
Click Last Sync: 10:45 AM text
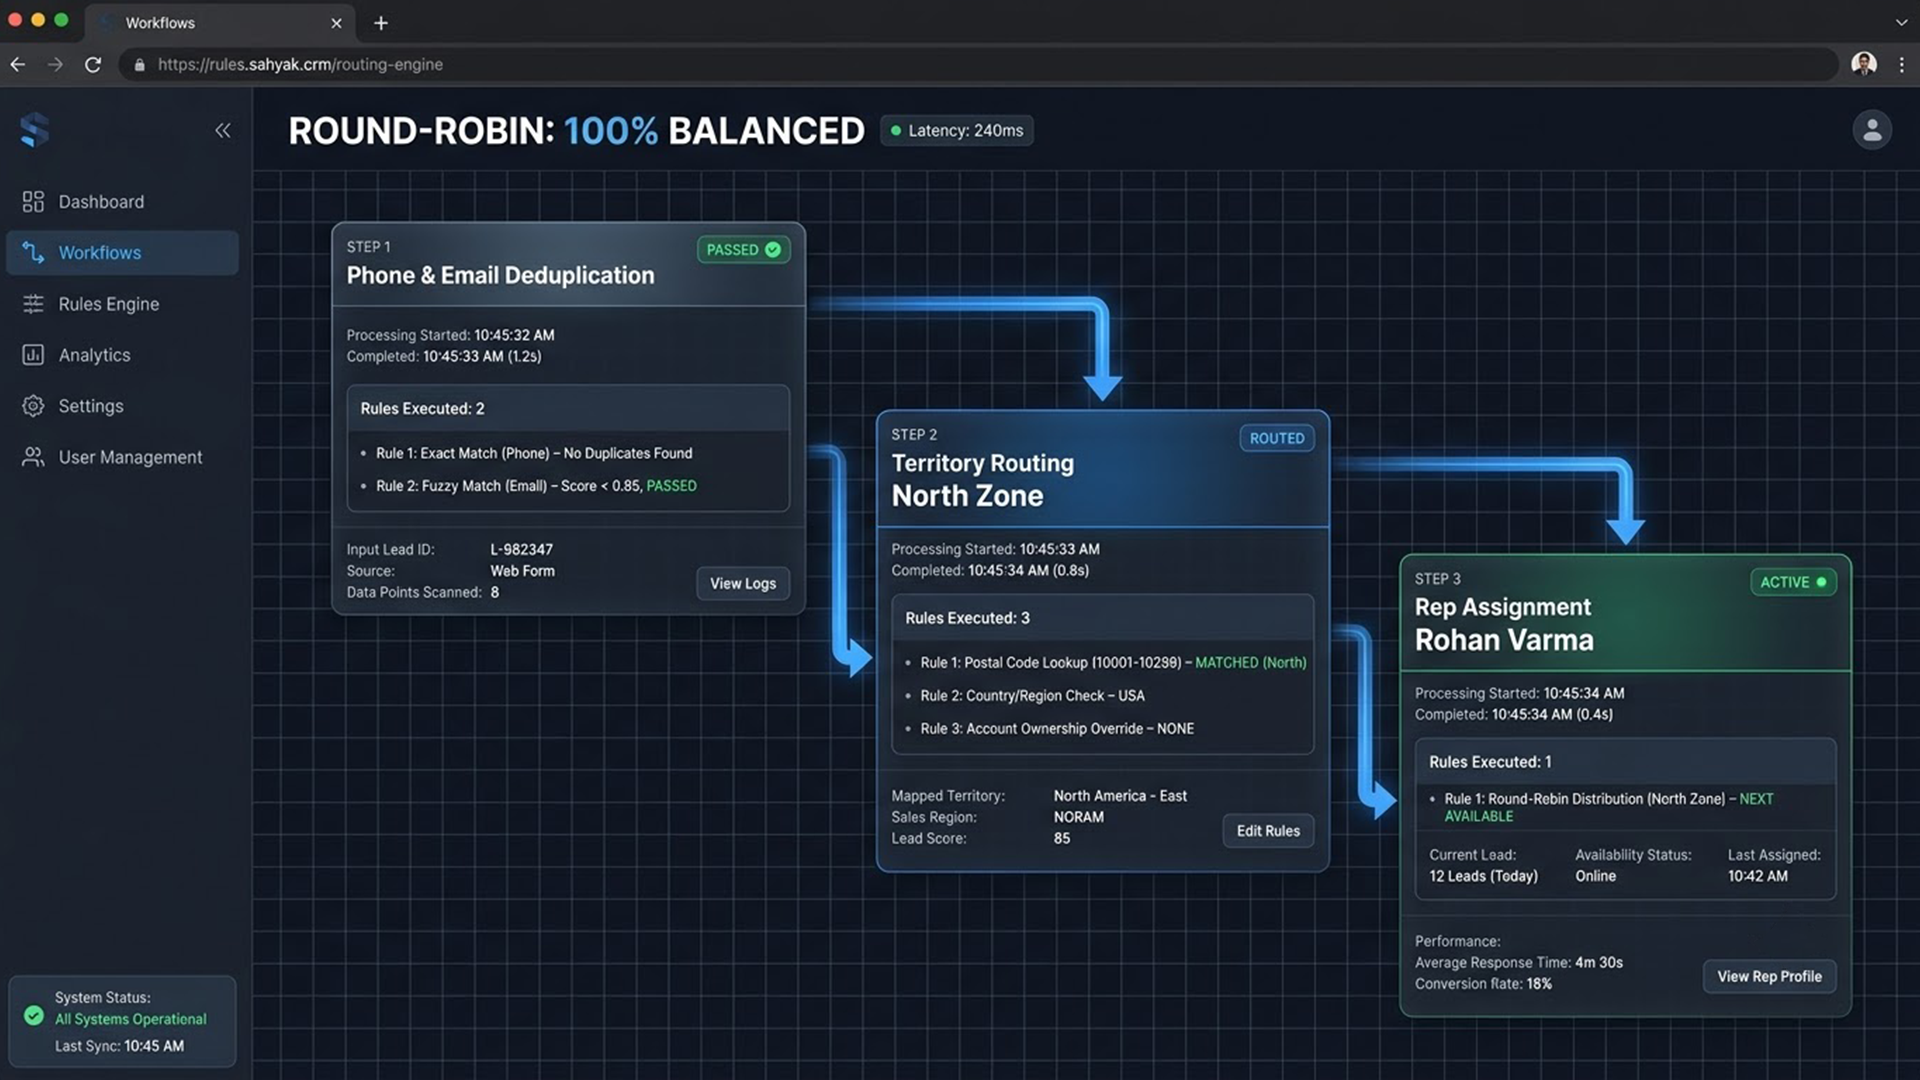(x=119, y=1046)
